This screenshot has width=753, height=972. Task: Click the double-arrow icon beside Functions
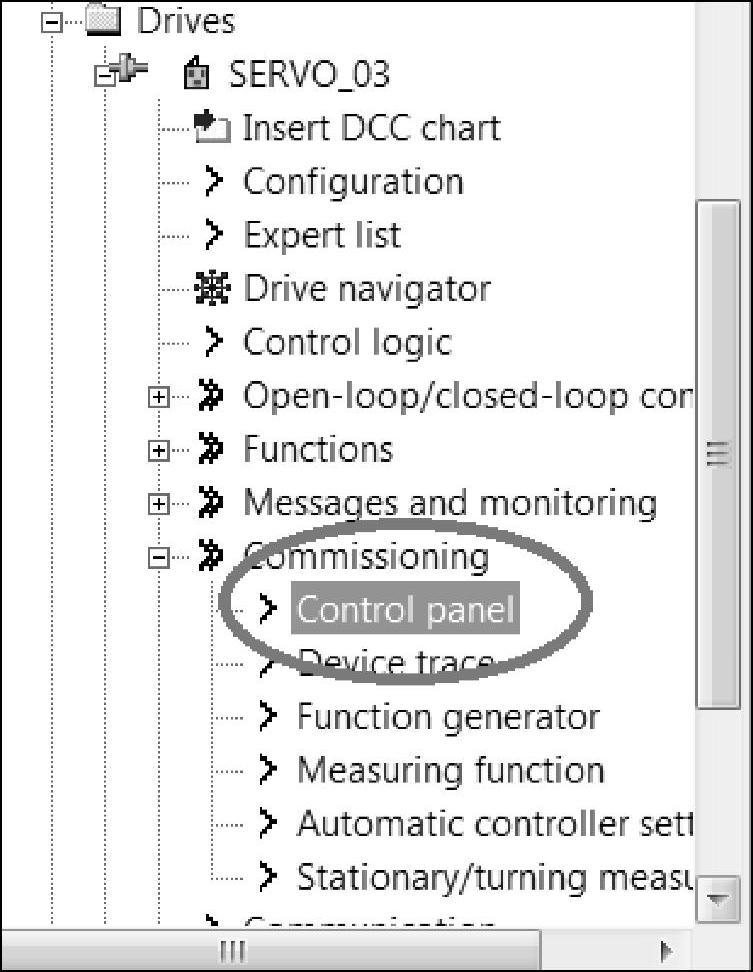[x=211, y=449]
